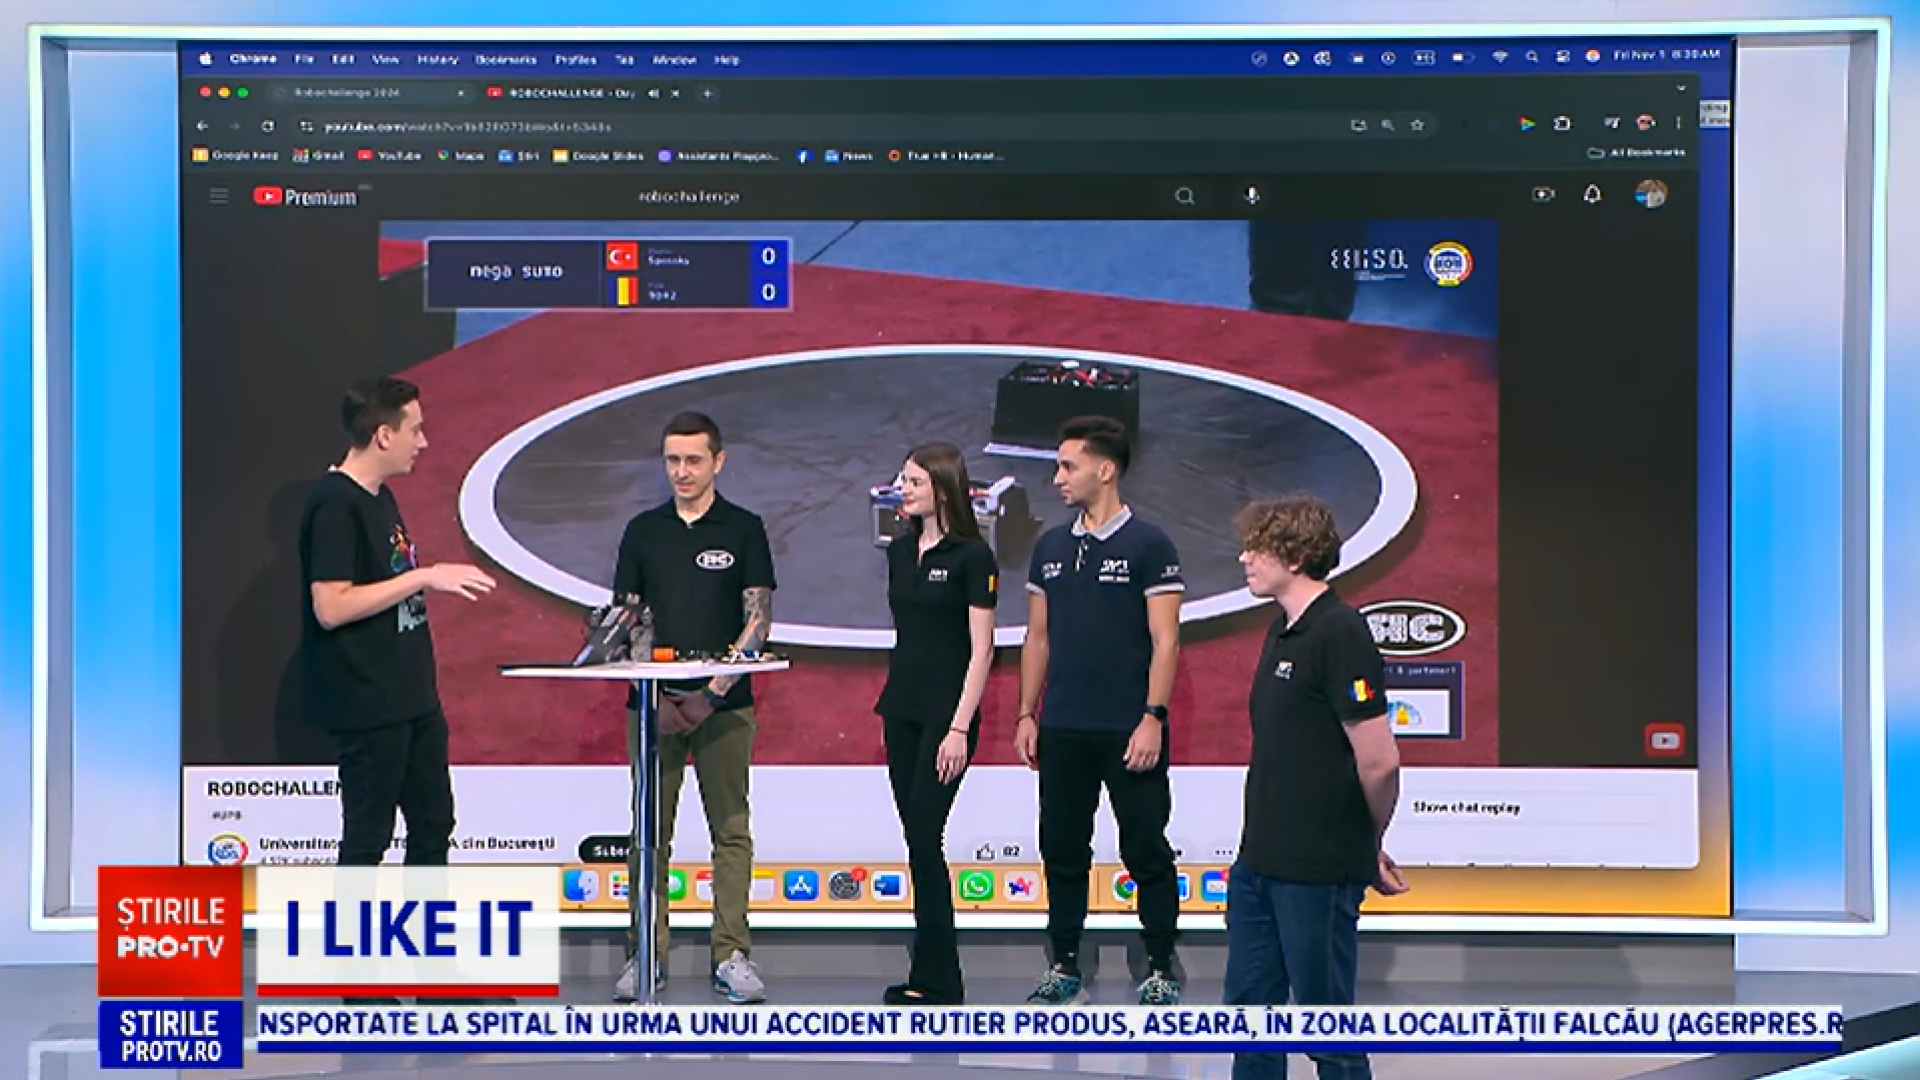This screenshot has width=1920, height=1080.
Task: Mute the ROBOCHALLENGE tab audio icon
Action: point(653,93)
